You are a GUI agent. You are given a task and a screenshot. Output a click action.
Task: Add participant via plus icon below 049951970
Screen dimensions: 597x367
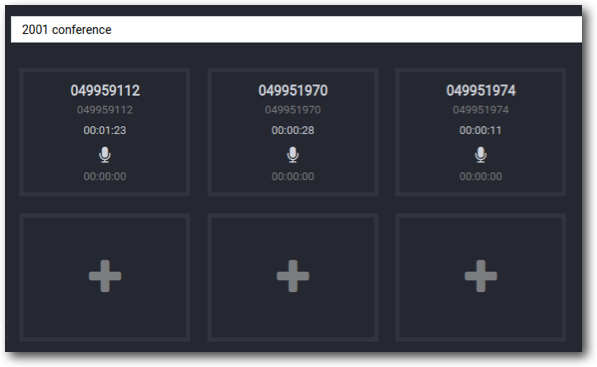tap(293, 276)
